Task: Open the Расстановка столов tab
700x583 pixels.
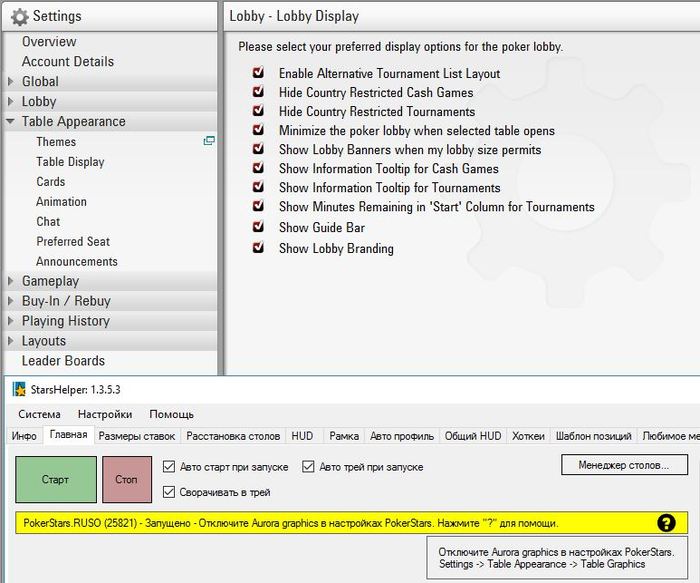Action: 233,436
